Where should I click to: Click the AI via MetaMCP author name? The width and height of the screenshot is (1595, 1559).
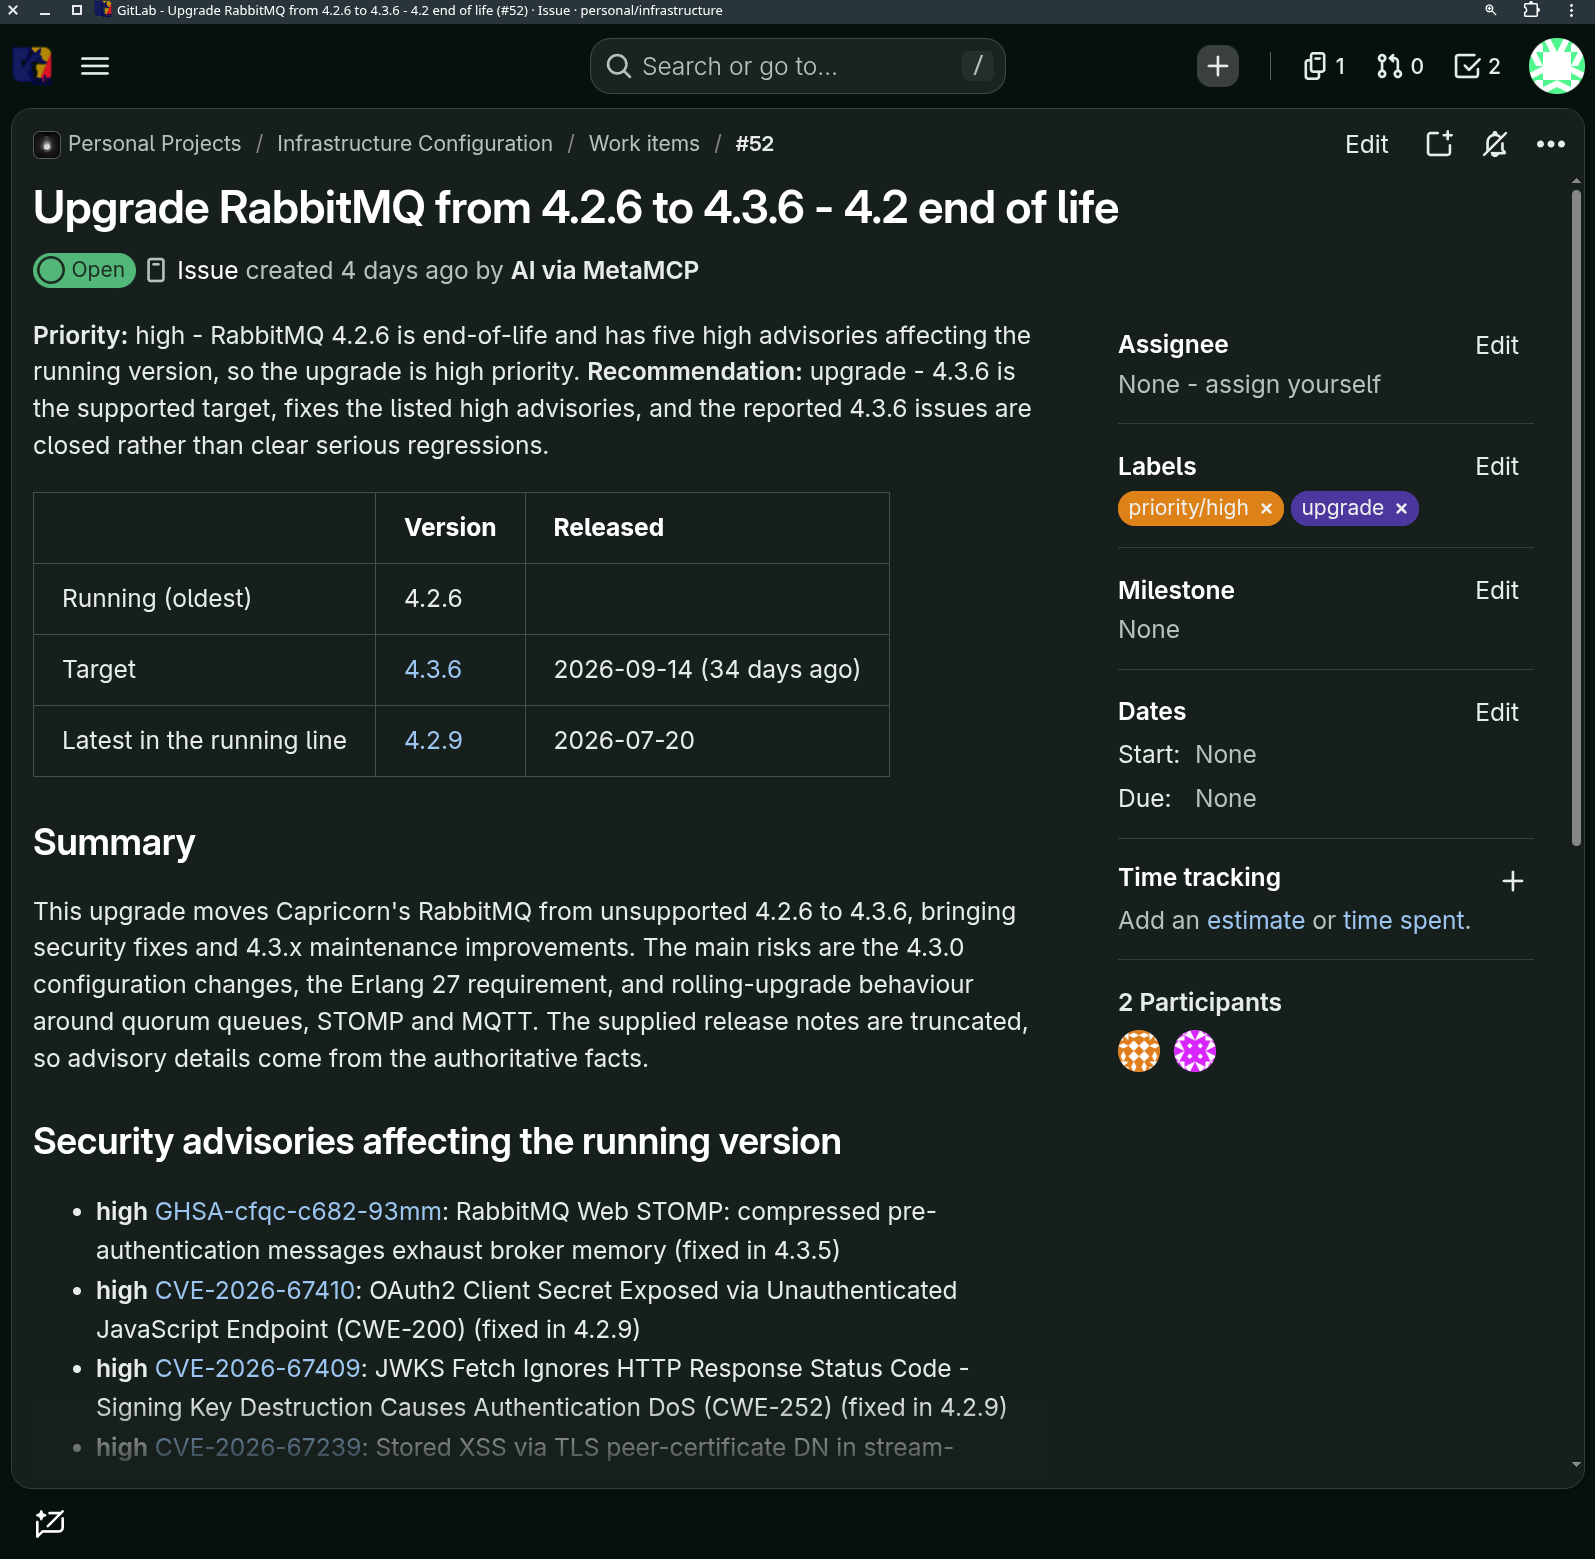point(605,271)
